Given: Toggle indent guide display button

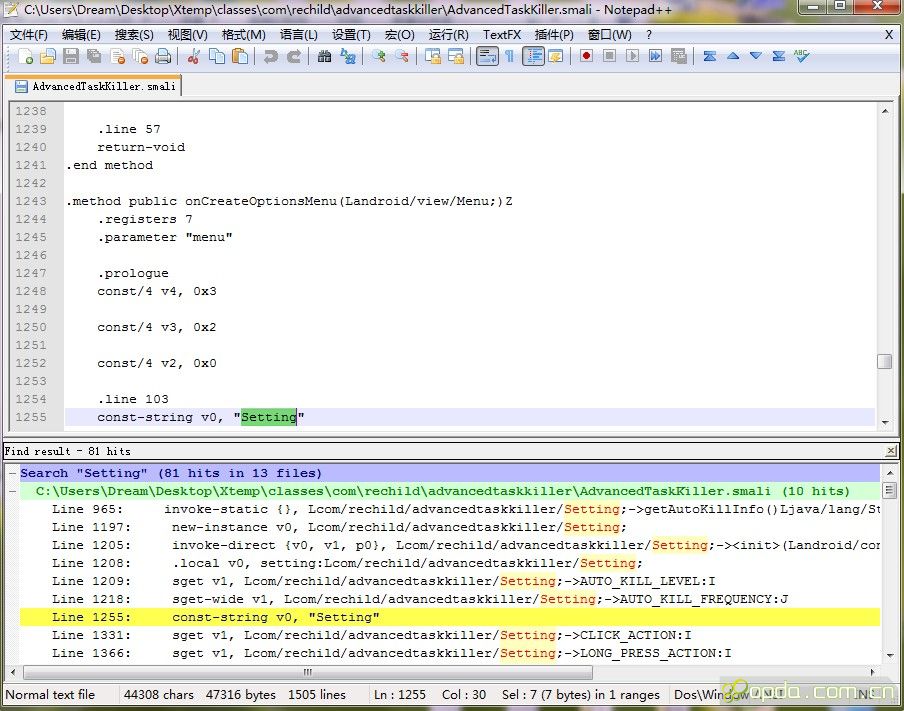Looking at the screenshot, I should tap(532, 57).
